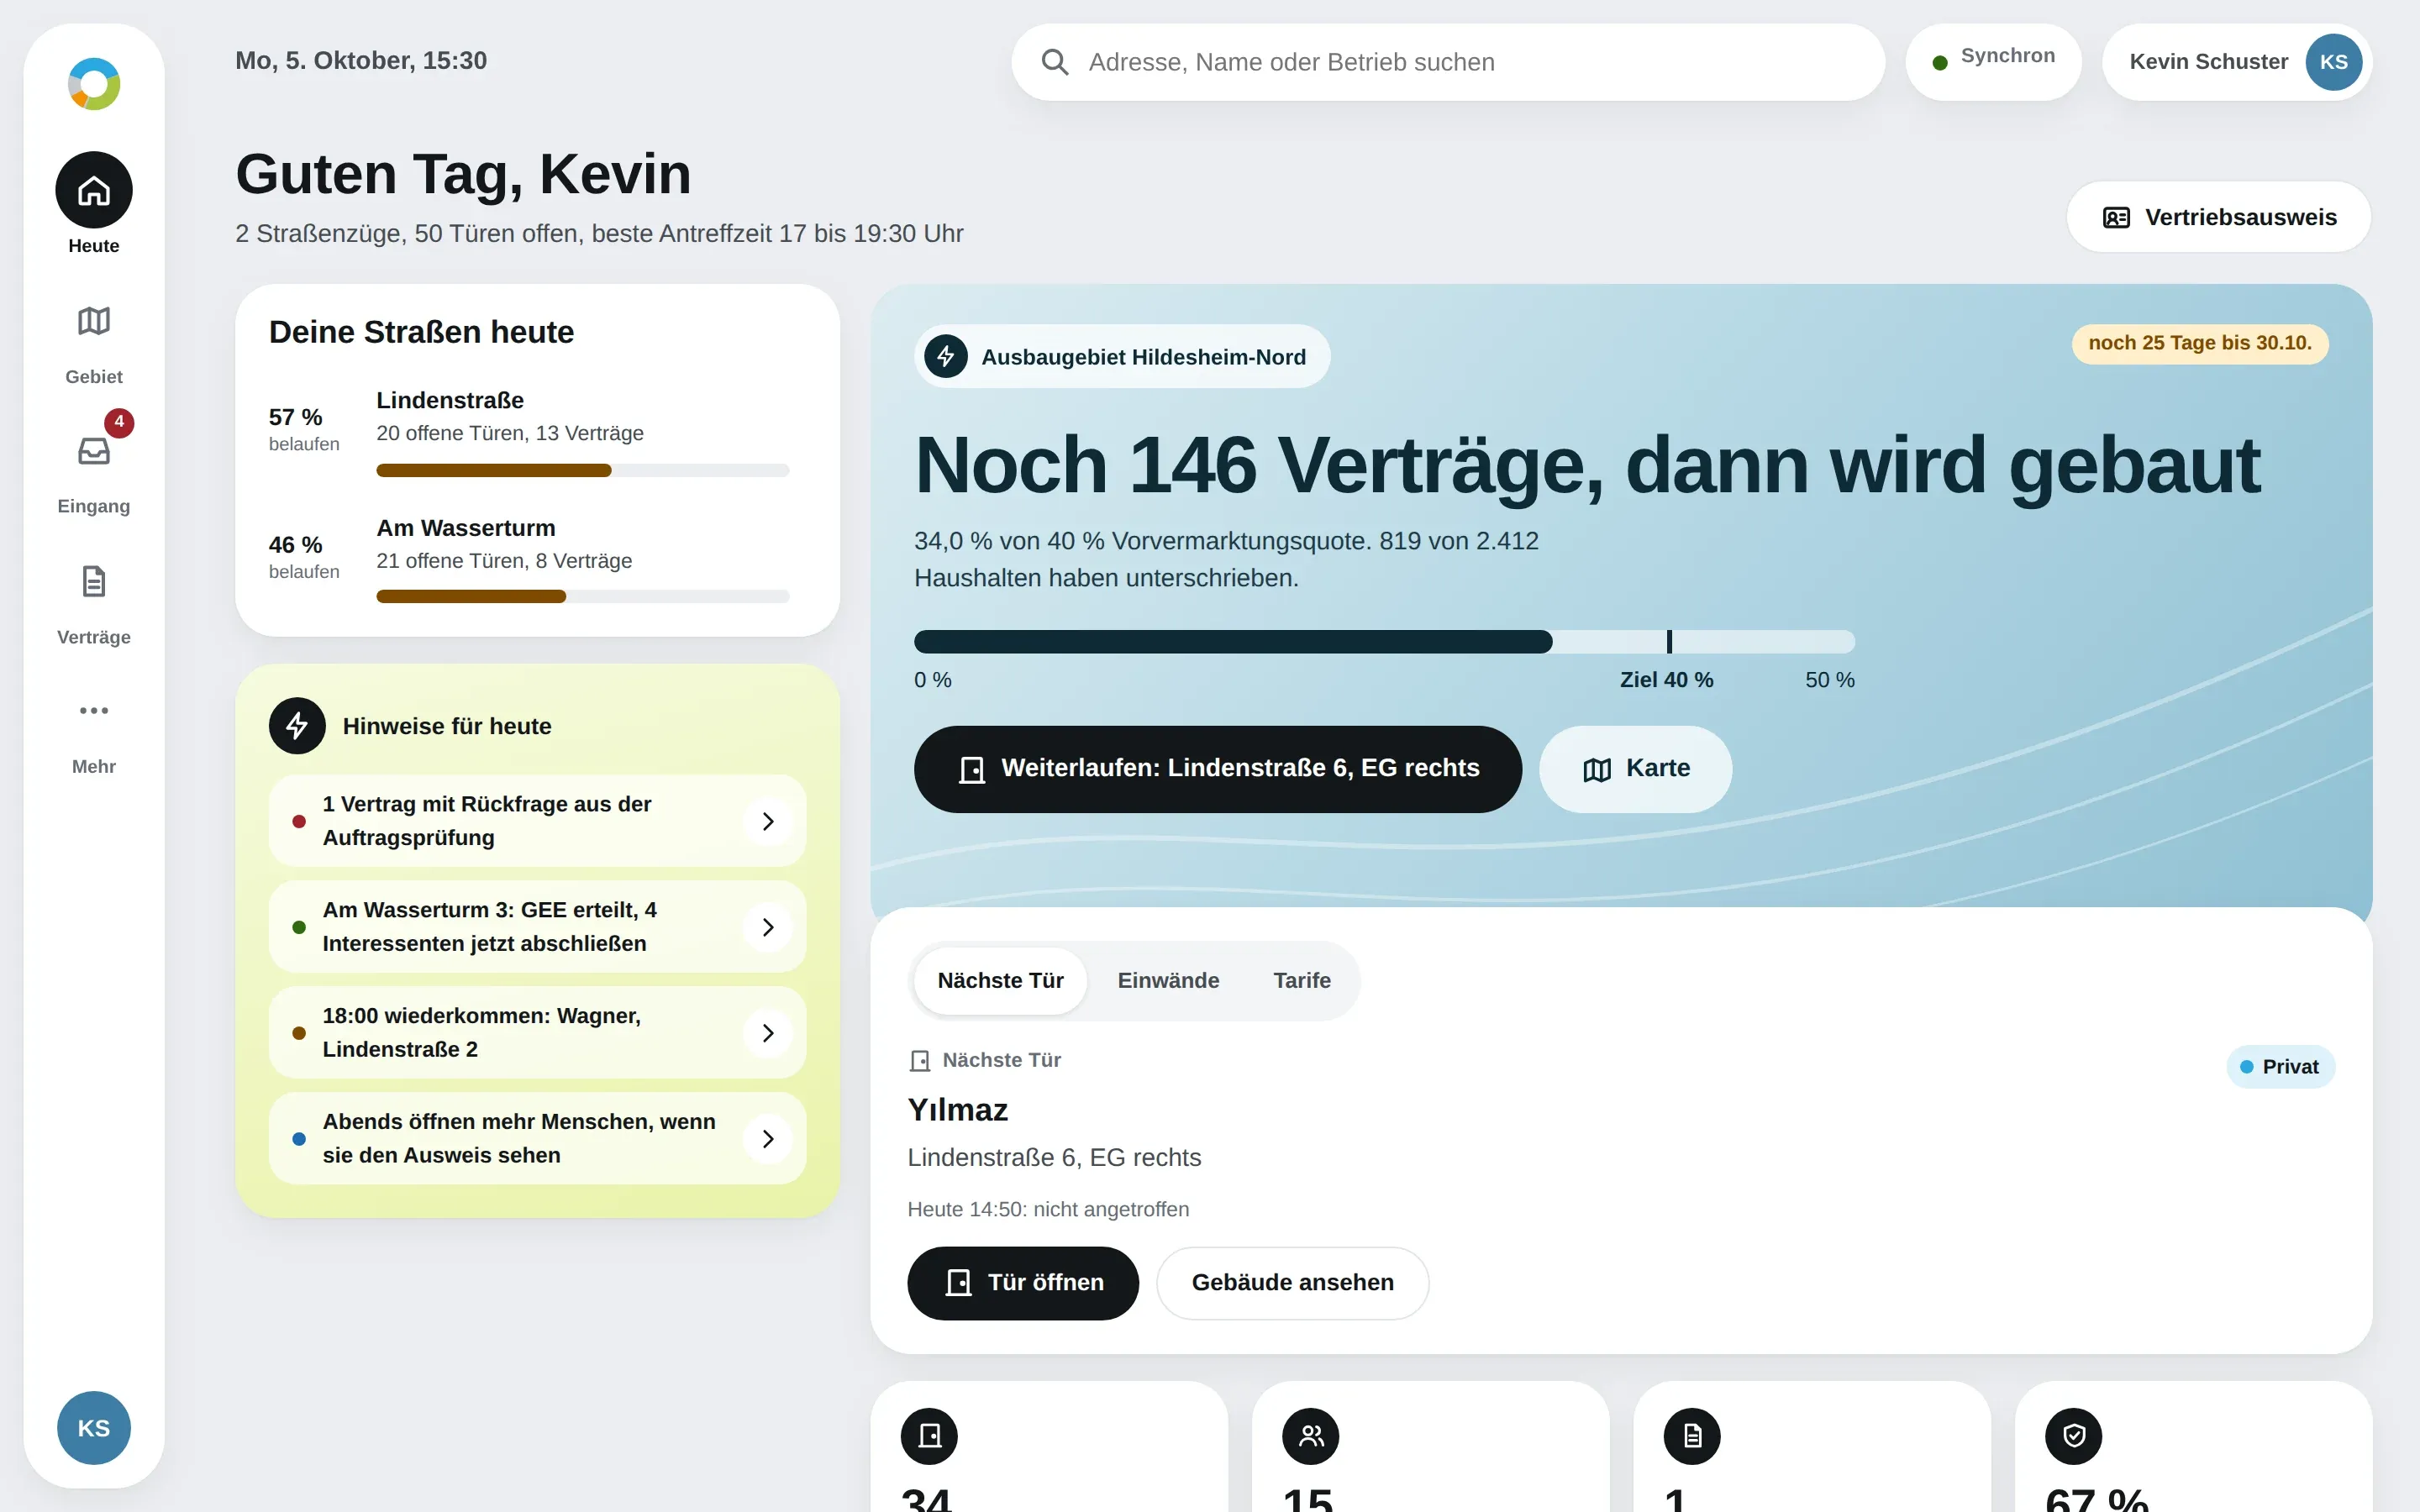
Task: Open the Heute home view
Action: click(x=94, y=203)
